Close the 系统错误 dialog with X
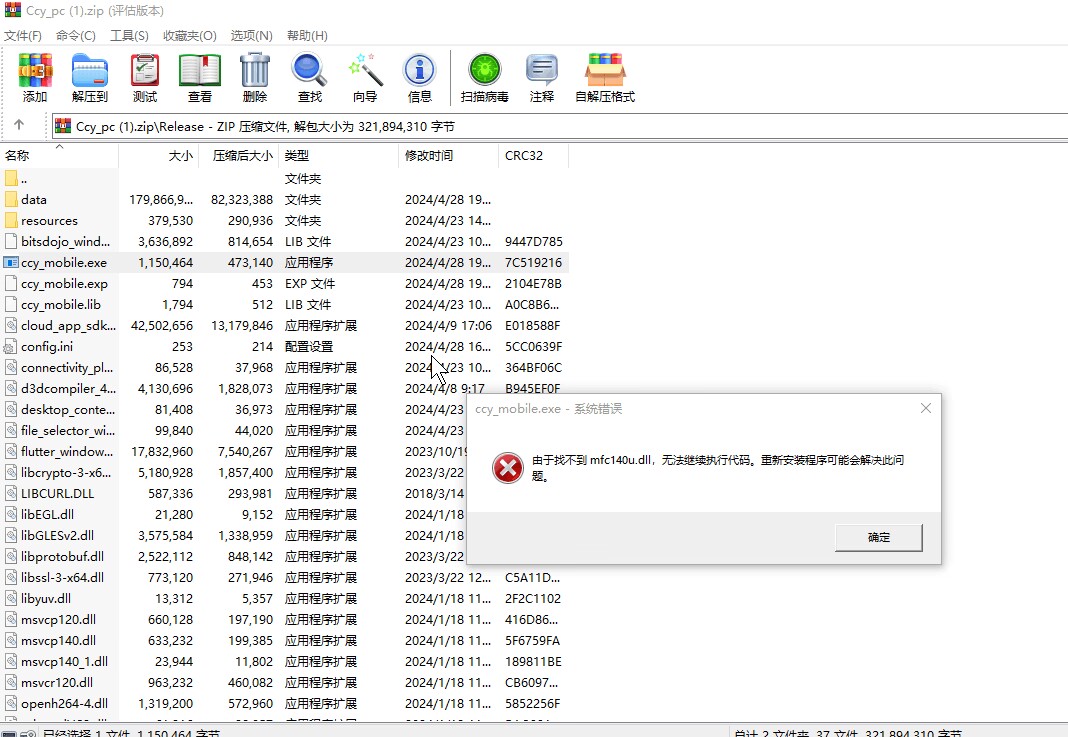1068x737 pixels. 926,408
